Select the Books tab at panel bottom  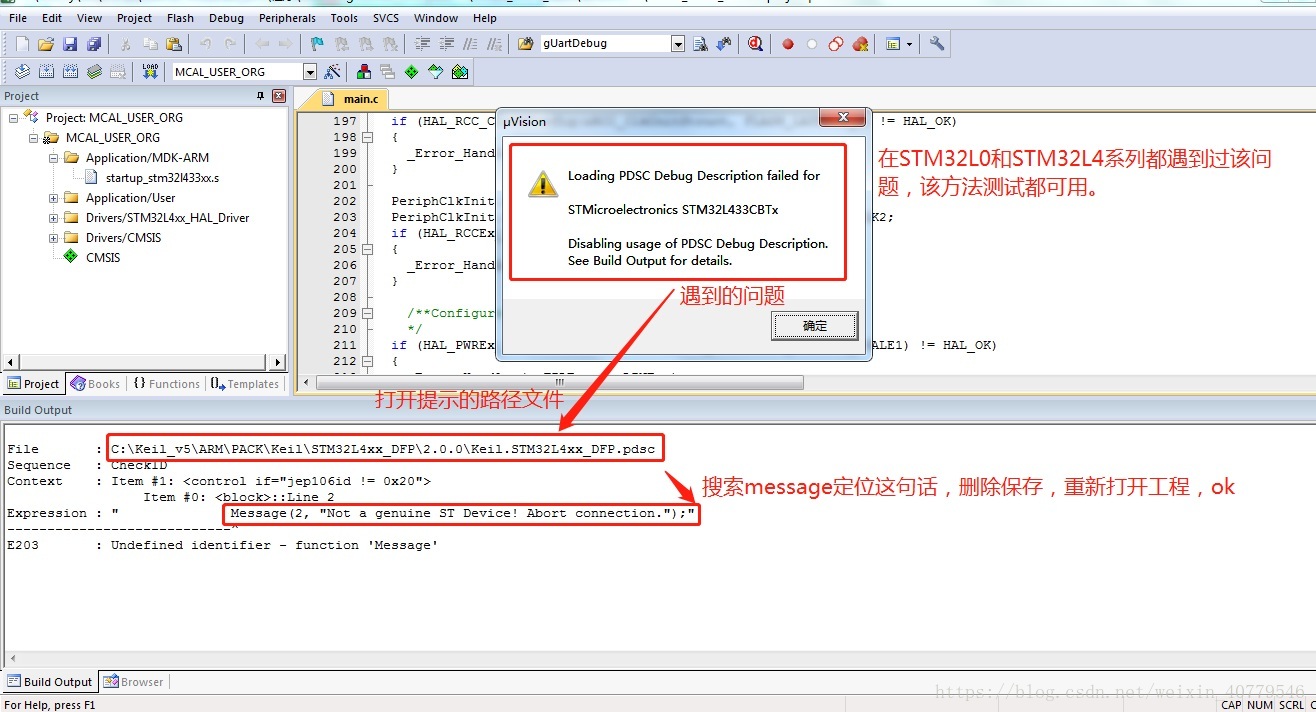click(x=95, y=383)
